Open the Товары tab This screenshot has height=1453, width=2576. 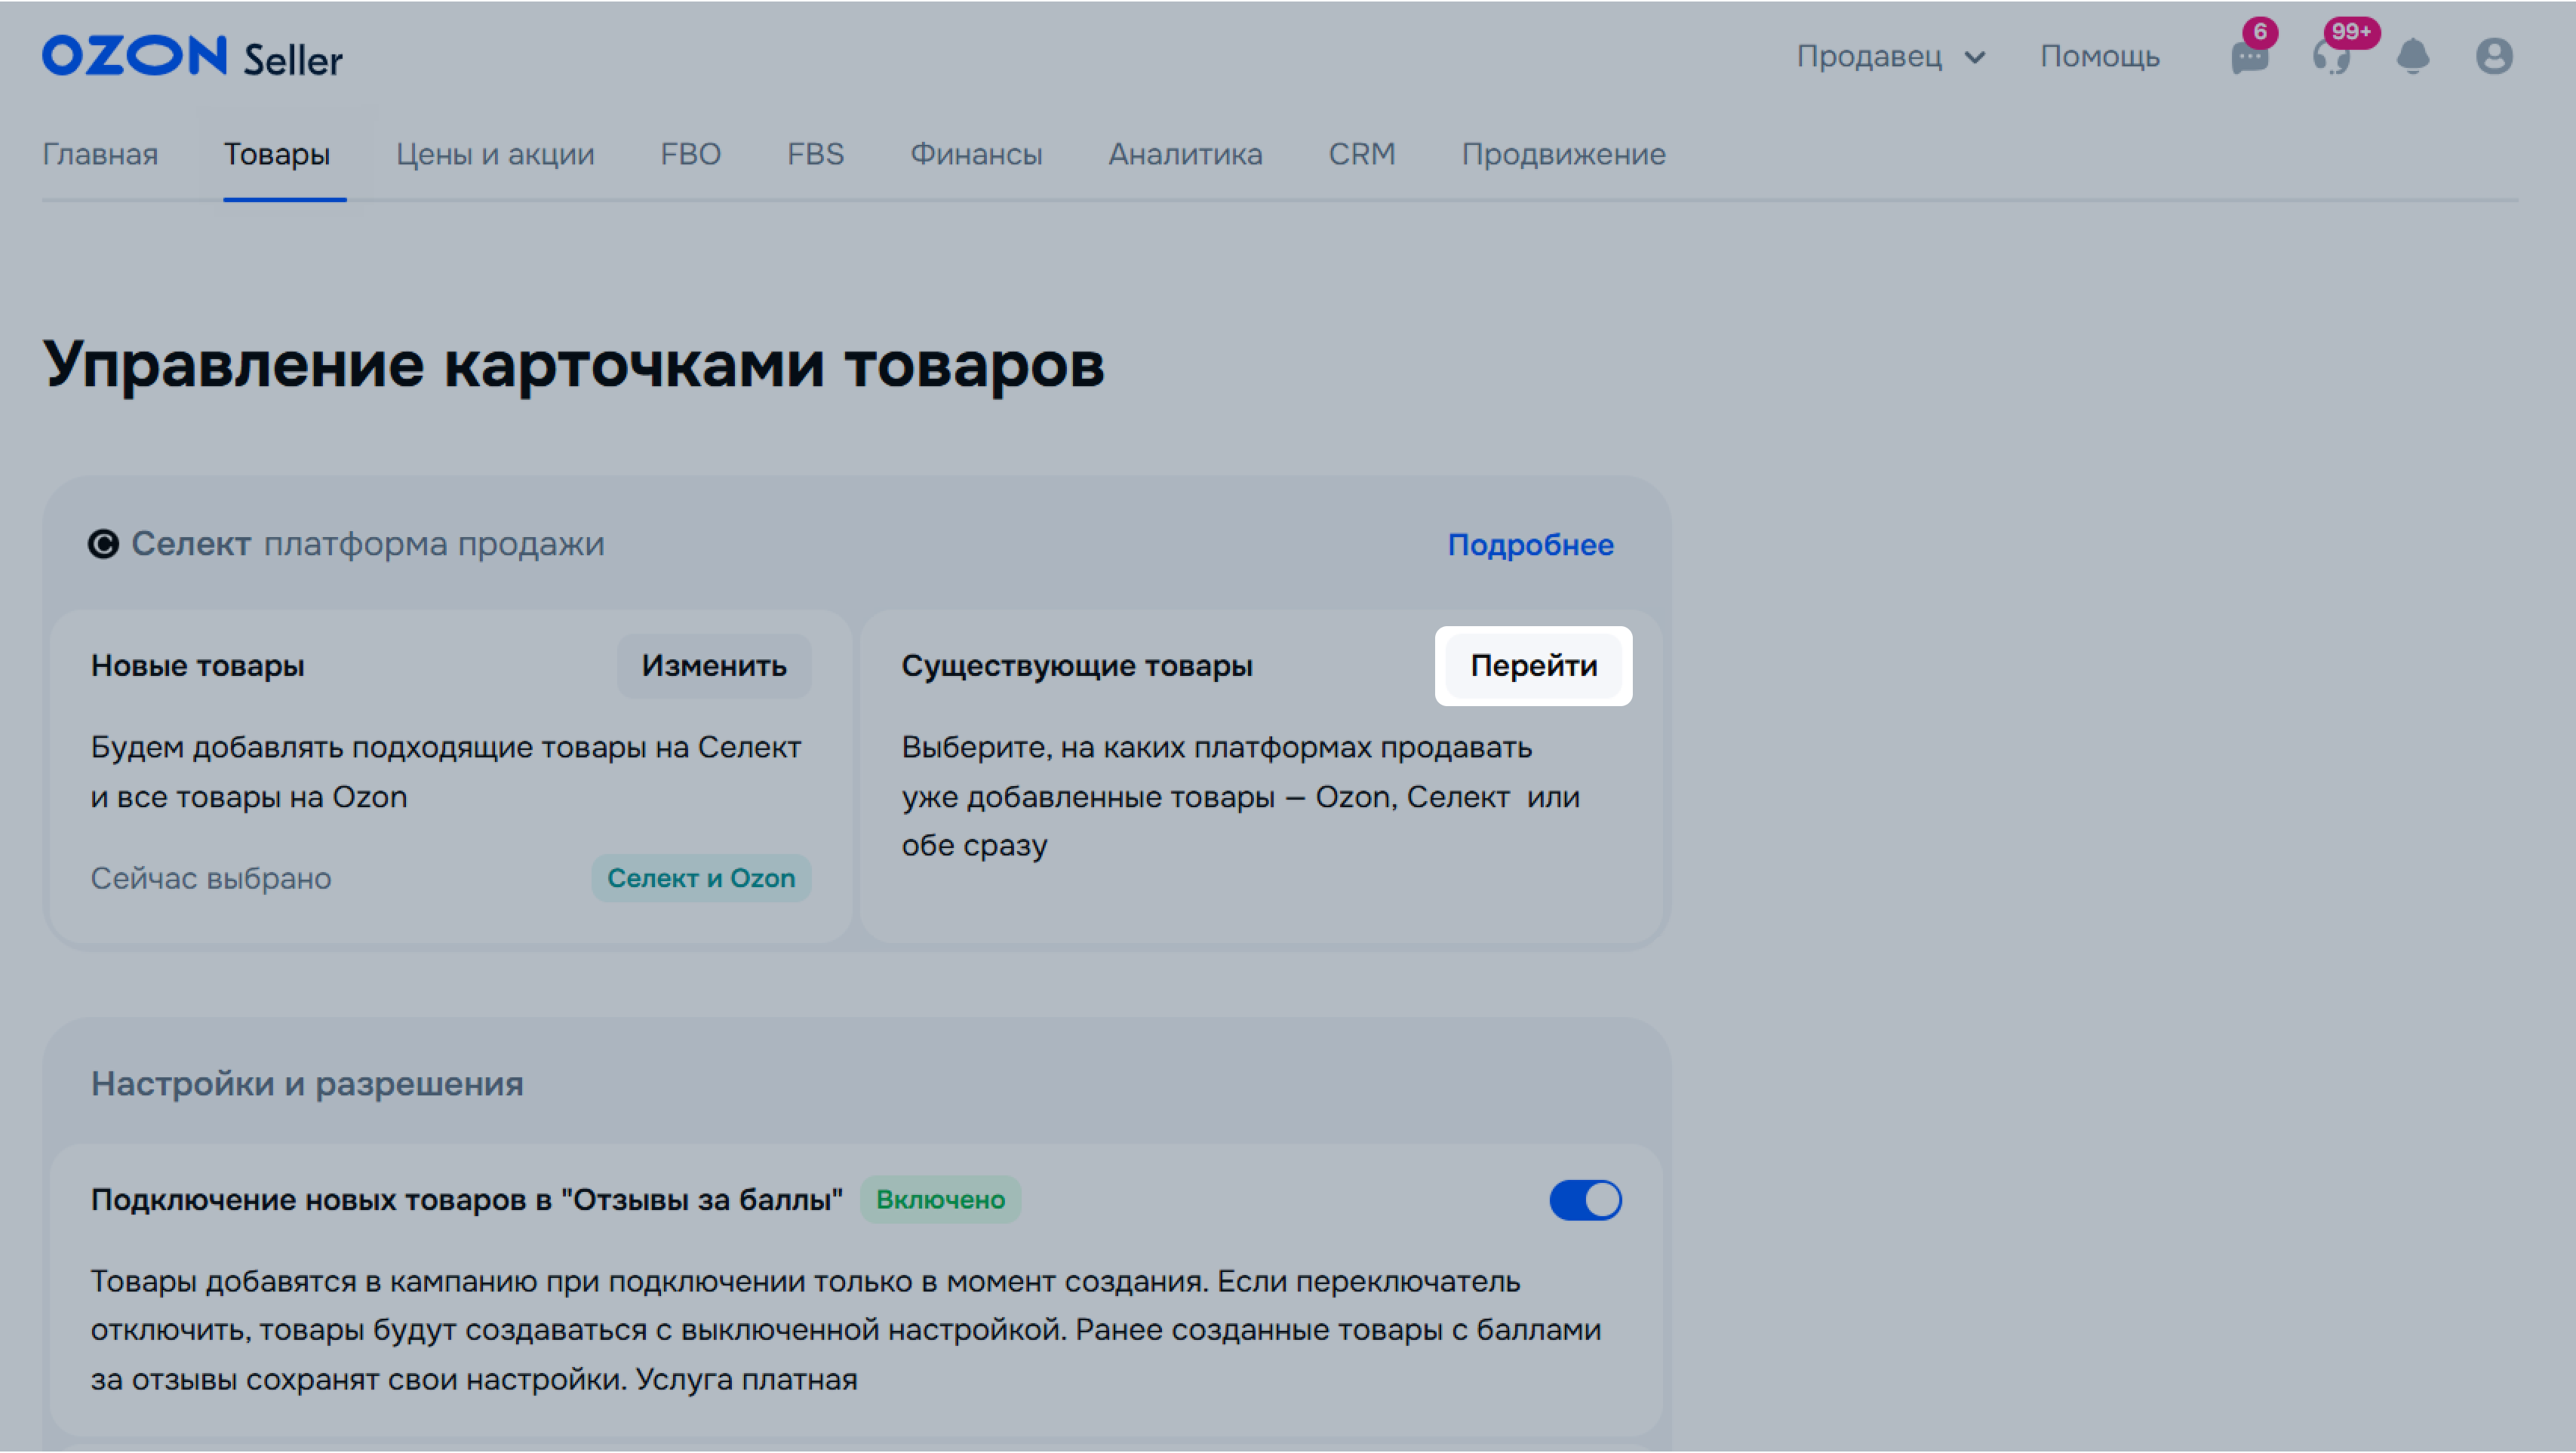click(277, 154)
